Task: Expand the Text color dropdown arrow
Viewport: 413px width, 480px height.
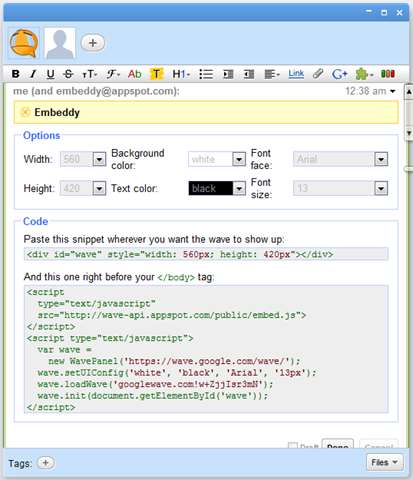Action: [x=239, y=188]
